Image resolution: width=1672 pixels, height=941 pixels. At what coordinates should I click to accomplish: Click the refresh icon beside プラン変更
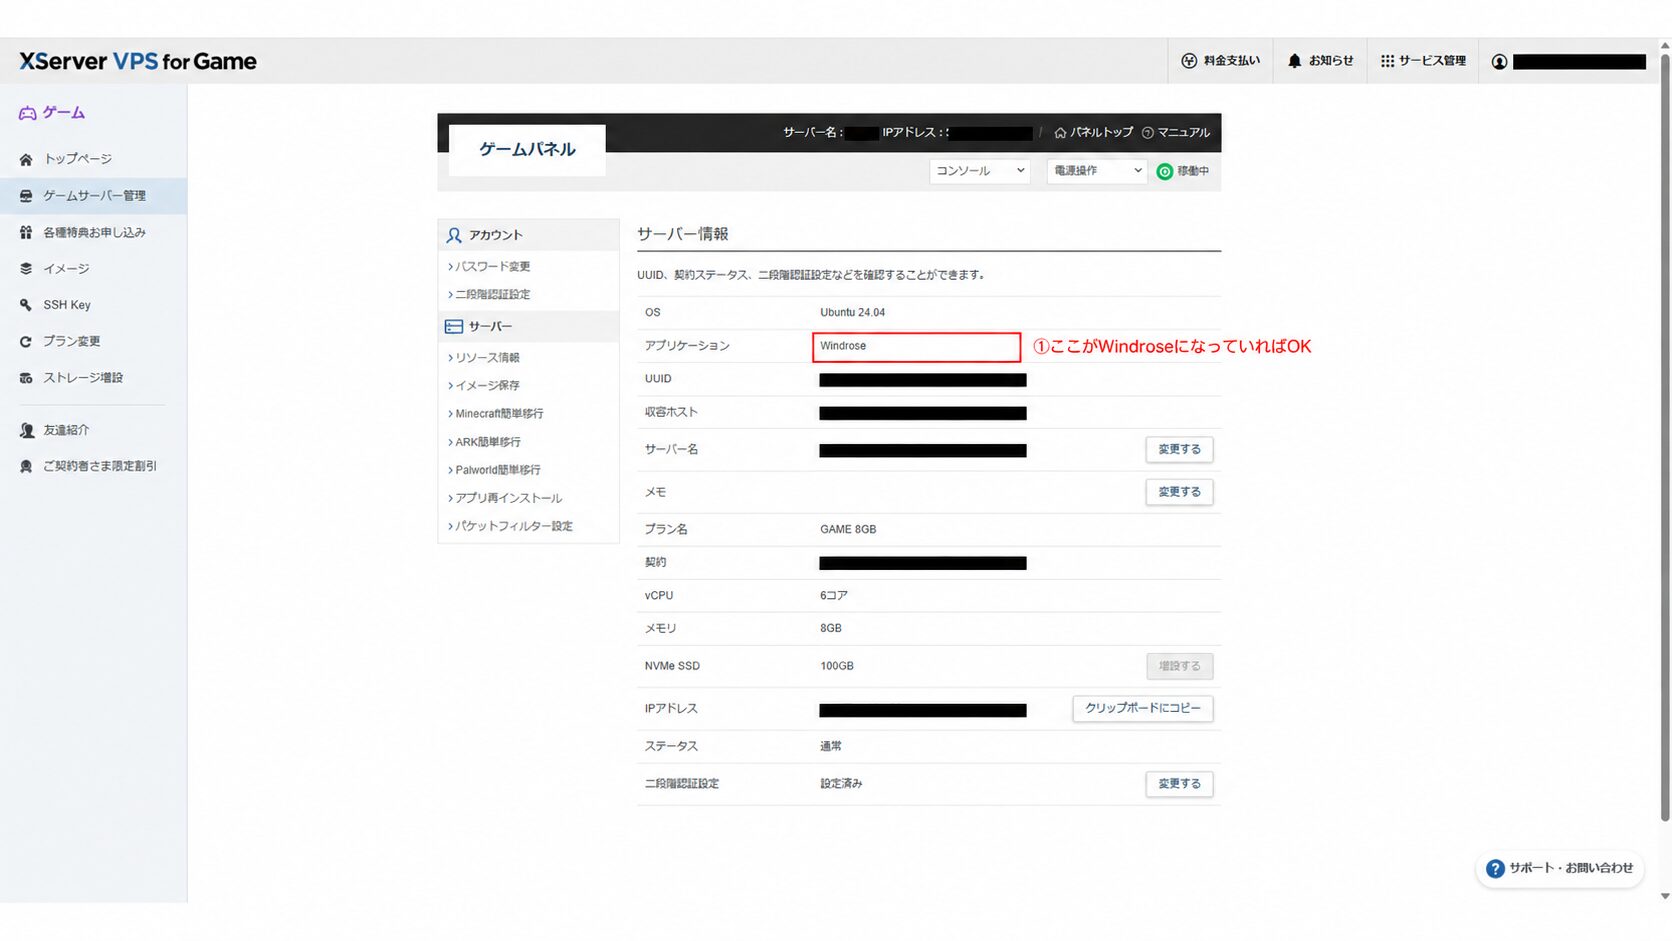pos(26,341)
